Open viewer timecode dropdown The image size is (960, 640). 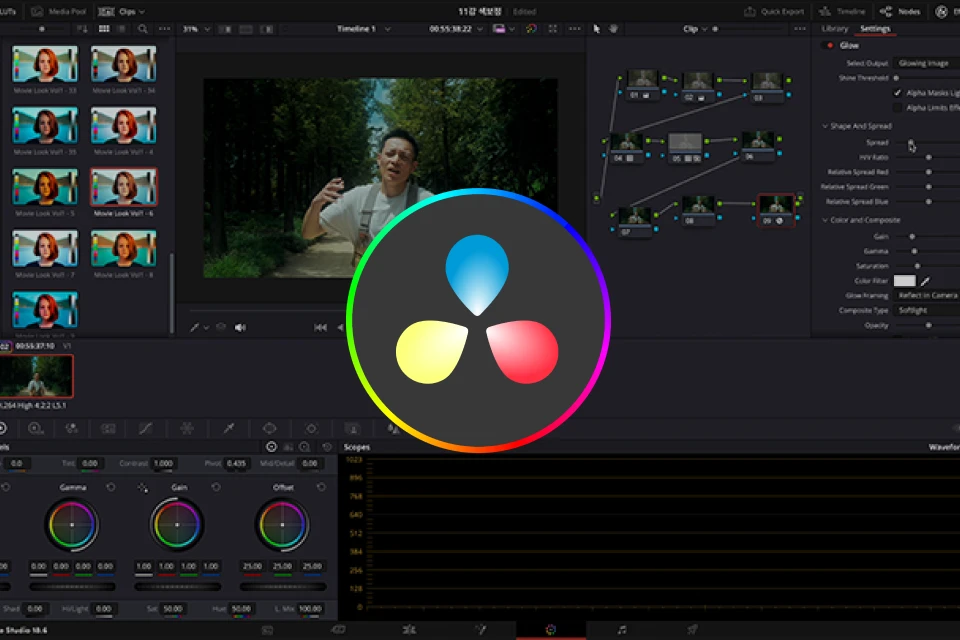pyautogui.click(x=456, y=29)
